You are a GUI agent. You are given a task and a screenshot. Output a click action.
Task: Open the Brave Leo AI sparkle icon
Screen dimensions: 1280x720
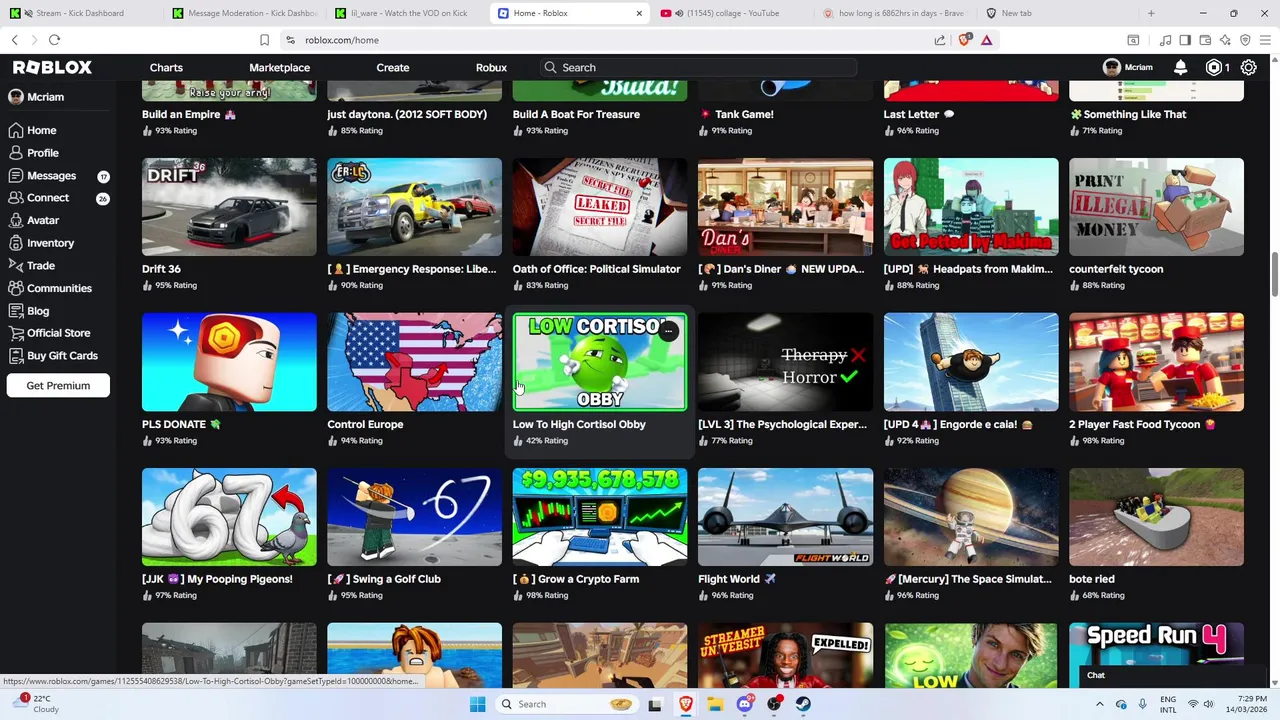coord(1225,40)
